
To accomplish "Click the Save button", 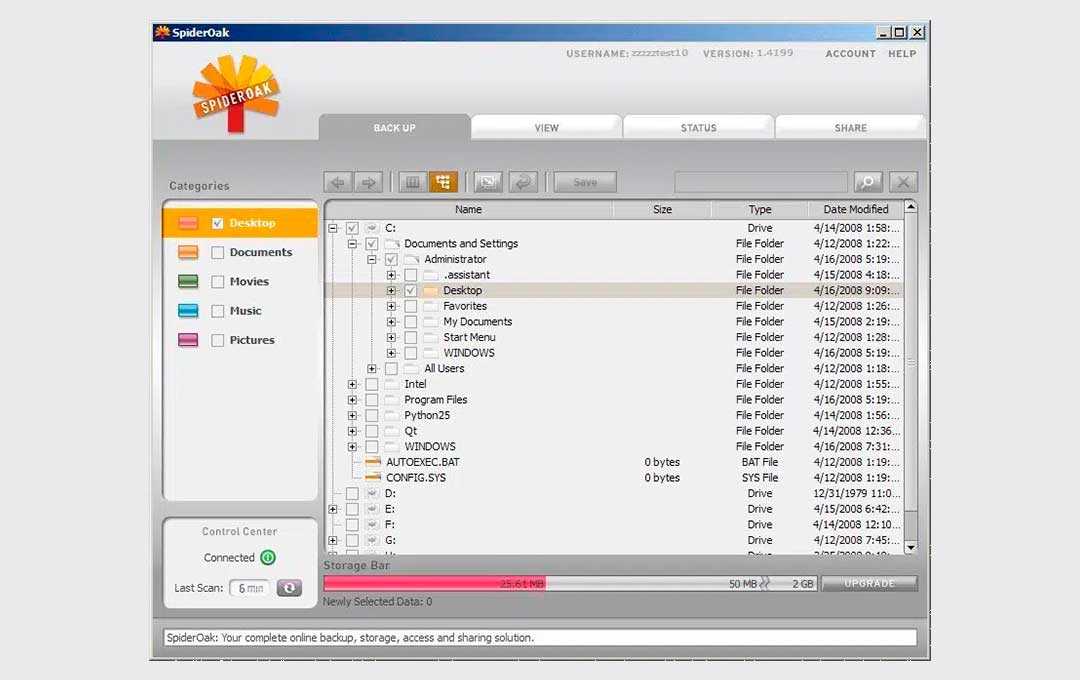I will 585,182.
